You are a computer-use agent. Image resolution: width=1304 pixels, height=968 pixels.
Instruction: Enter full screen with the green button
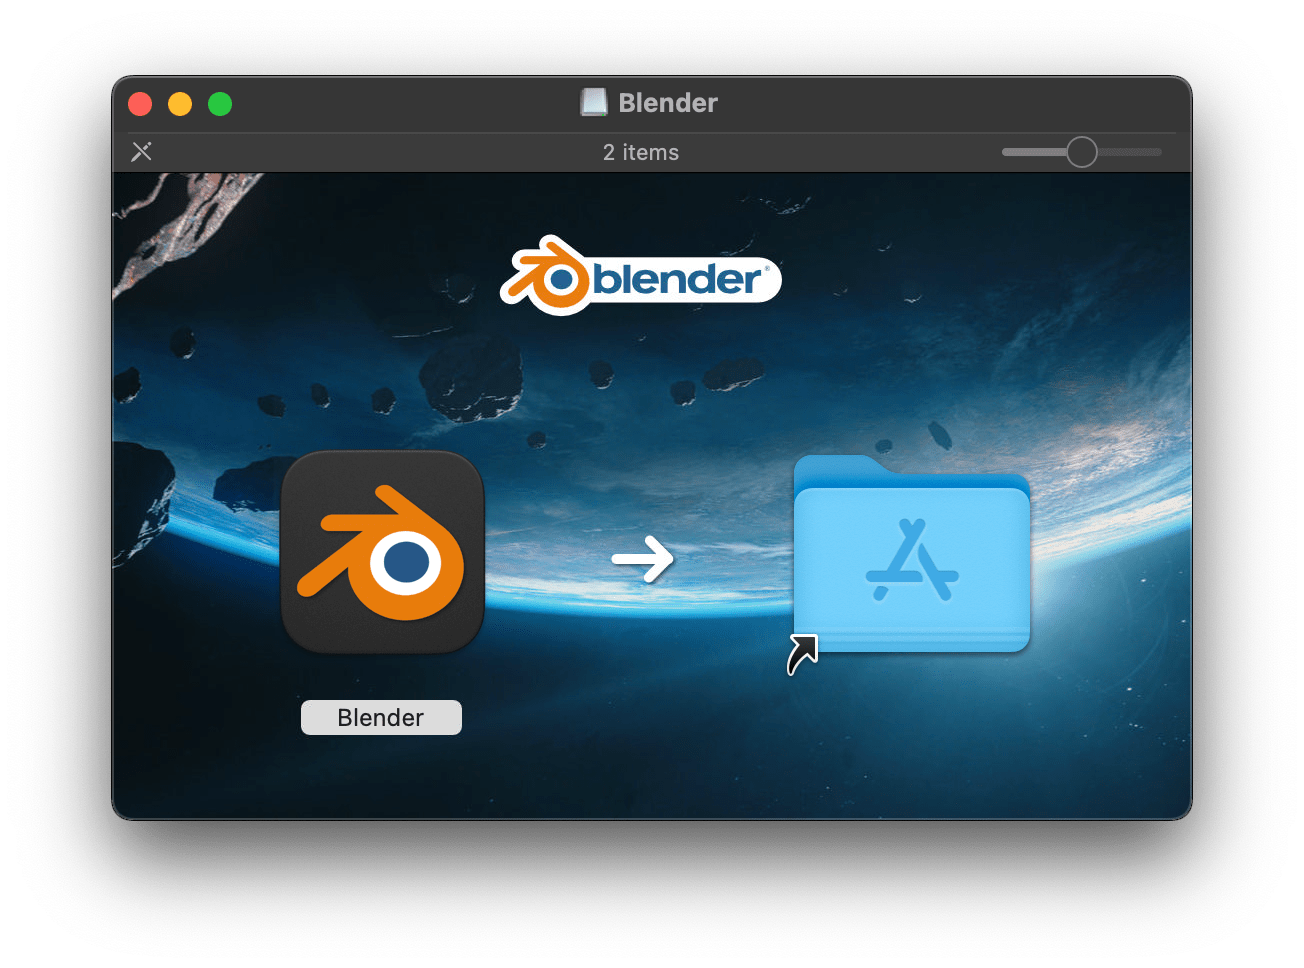coord(219,103)
